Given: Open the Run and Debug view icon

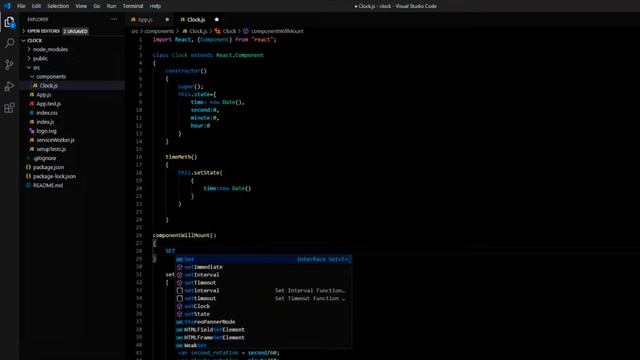Looking at the screenshot, I should 9,86.
